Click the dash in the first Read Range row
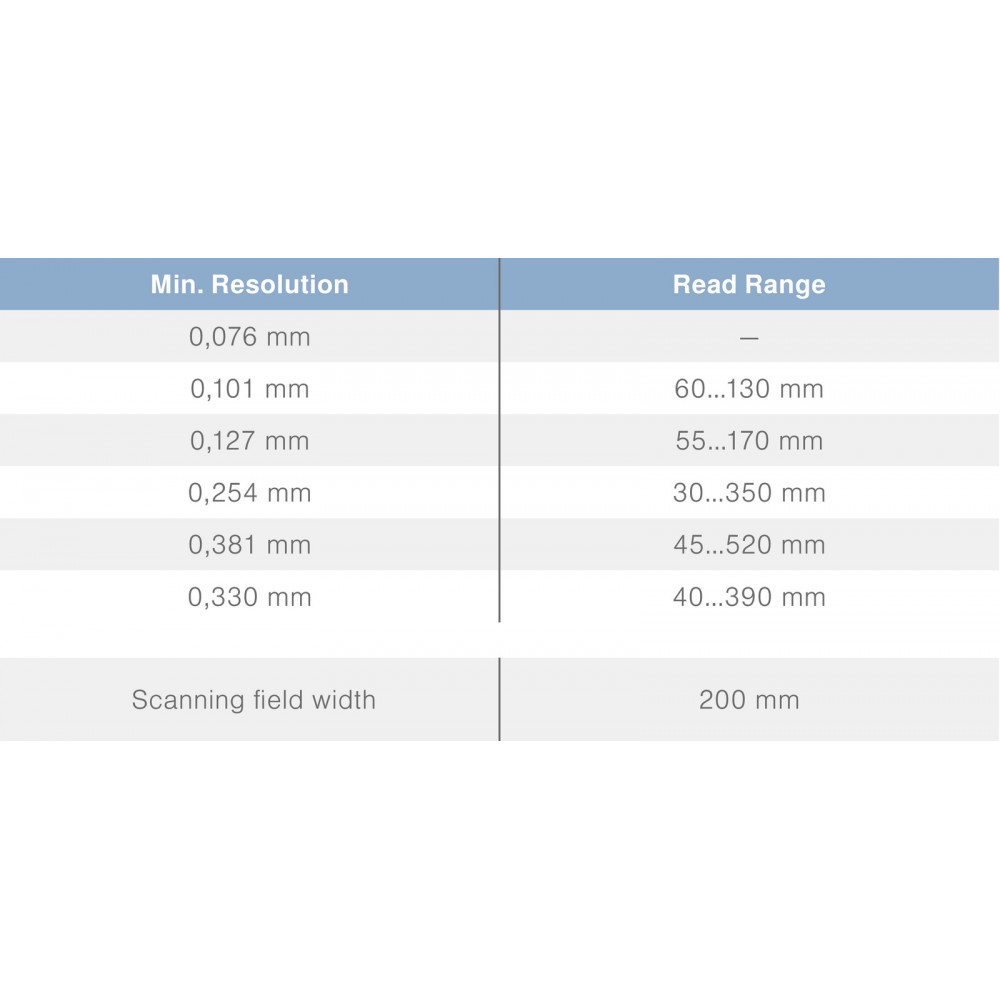This screenshot has height=1000, width=1000. (749, 338)
